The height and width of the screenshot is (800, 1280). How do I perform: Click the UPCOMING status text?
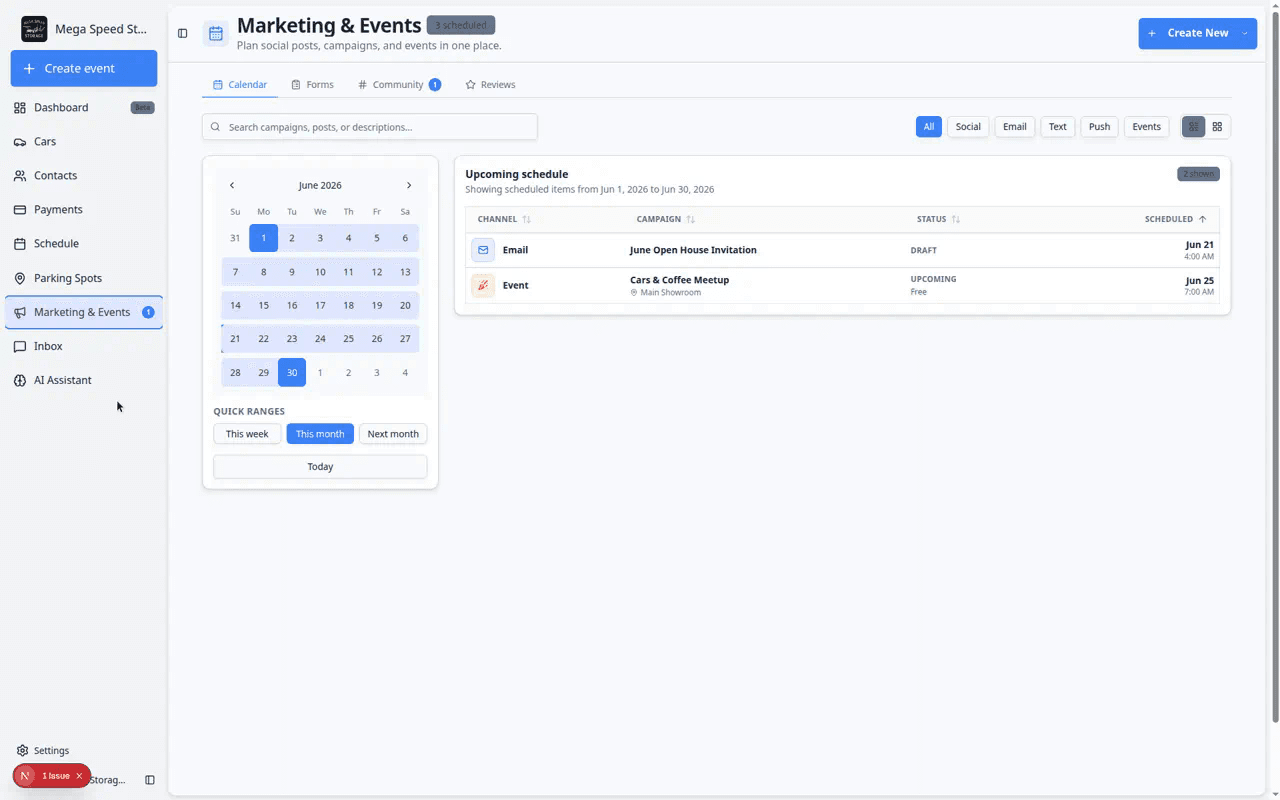[933, 279]
